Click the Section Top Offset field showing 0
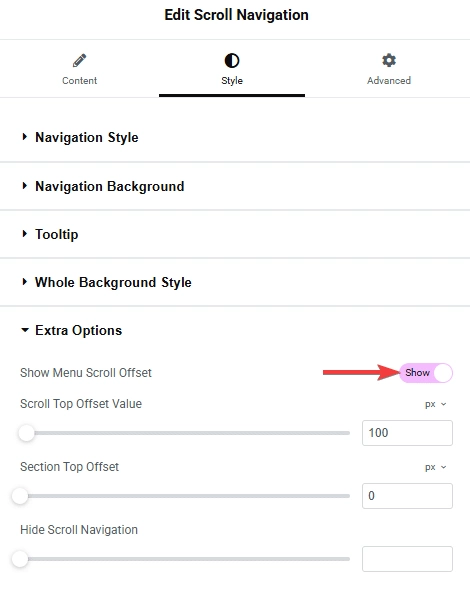 pyautogui.click(x=407, y=496)
